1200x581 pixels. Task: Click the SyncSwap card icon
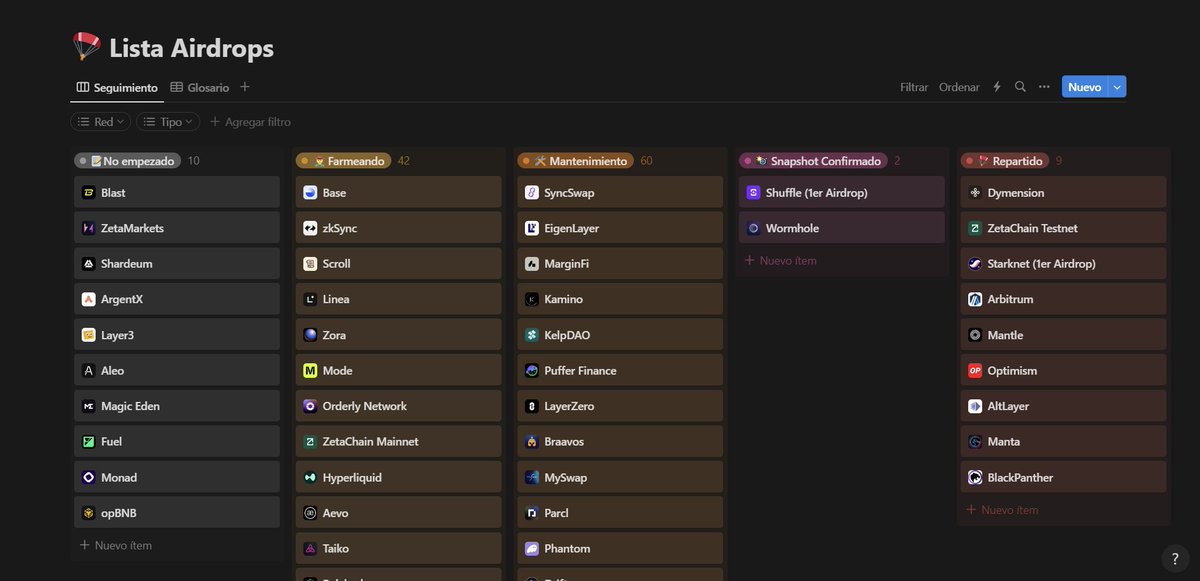pyautogui.click(x=532, y=193)
